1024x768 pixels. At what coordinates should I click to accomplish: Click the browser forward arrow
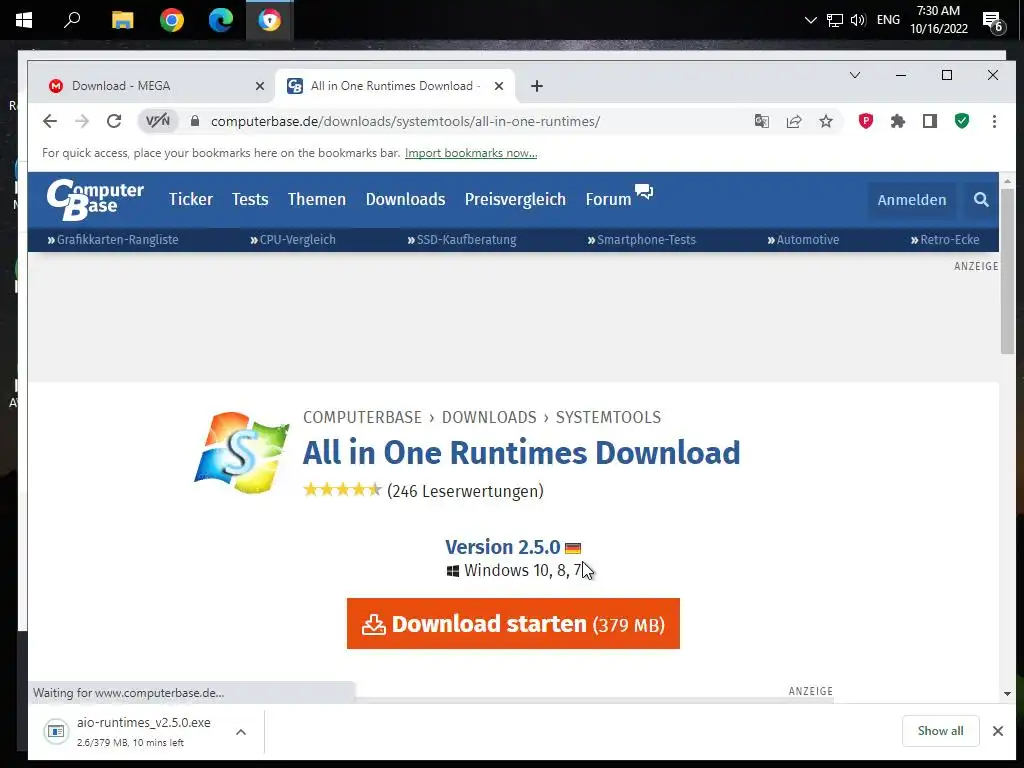[82, 121]
